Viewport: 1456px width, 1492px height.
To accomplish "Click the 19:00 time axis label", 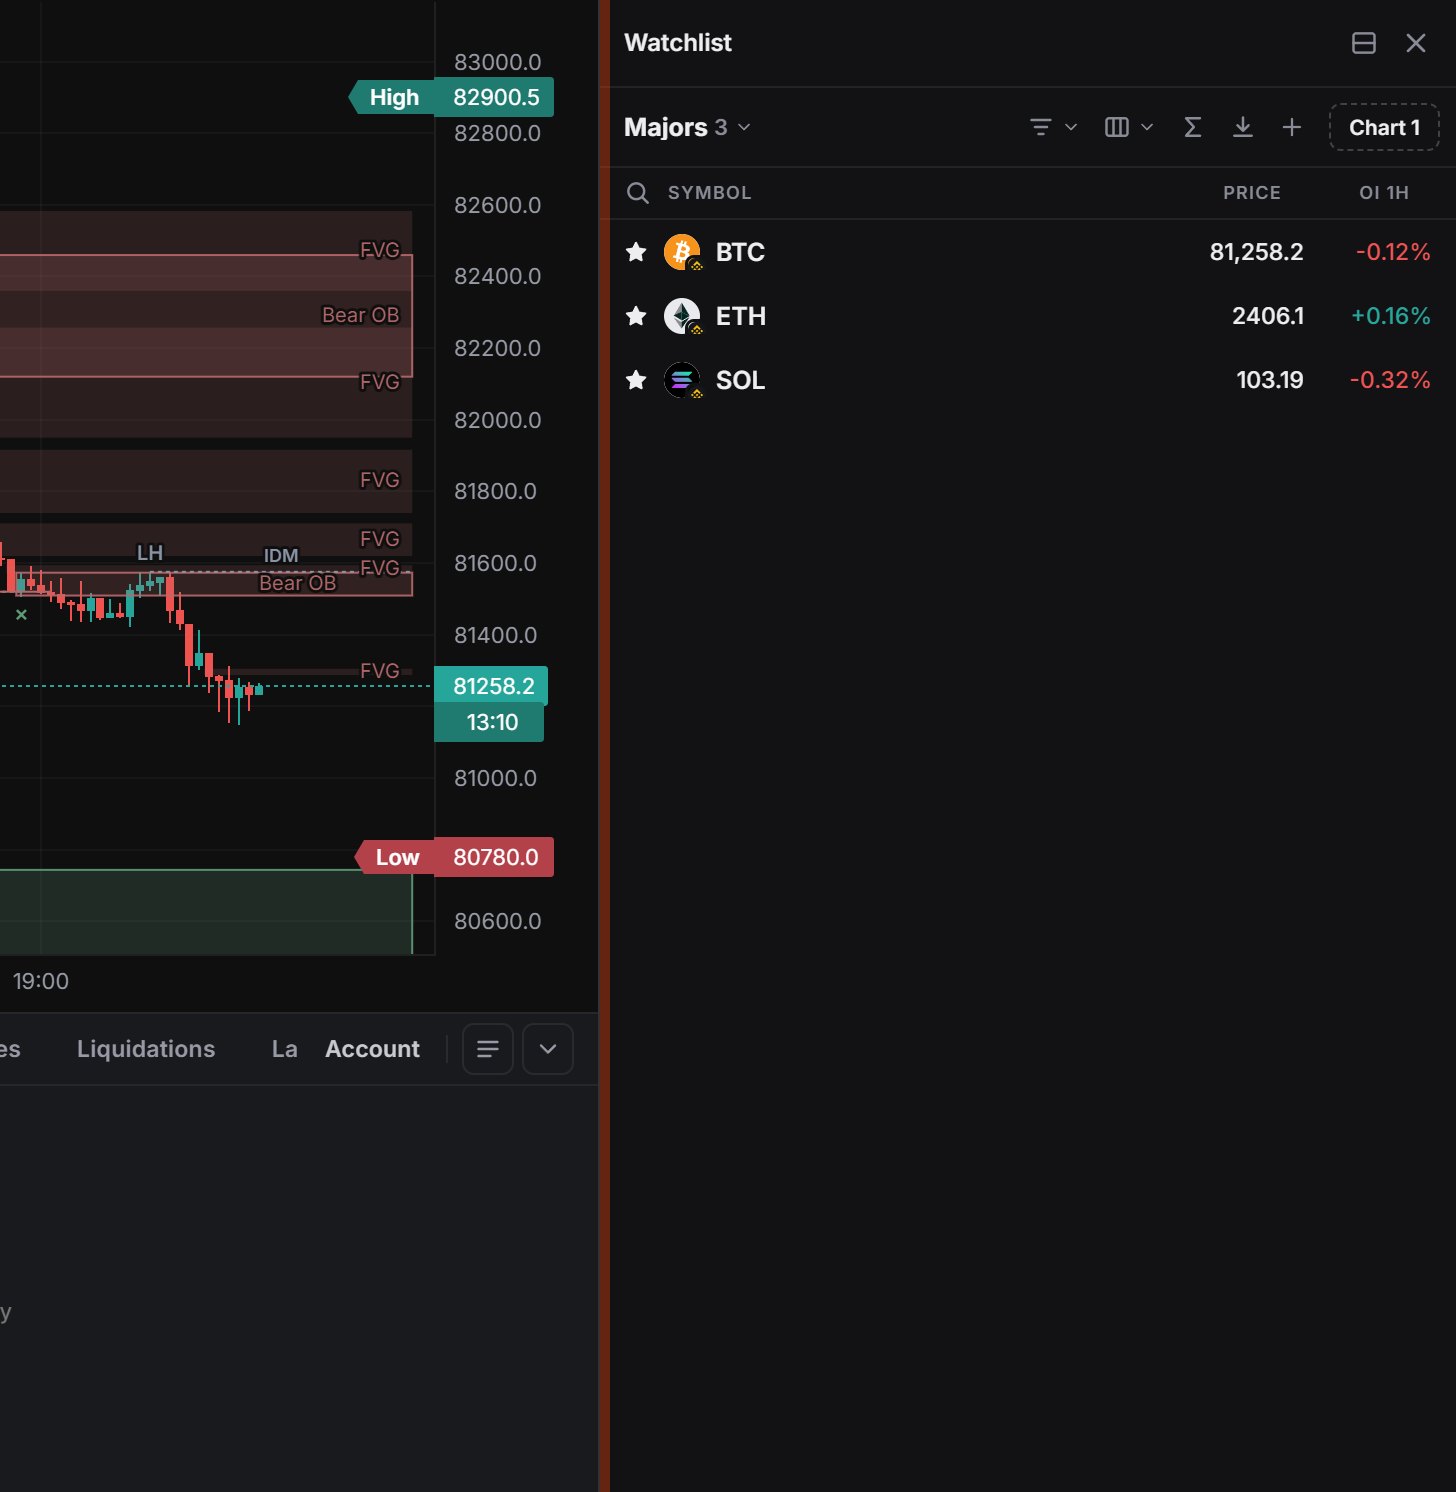I will pos(41,981).
